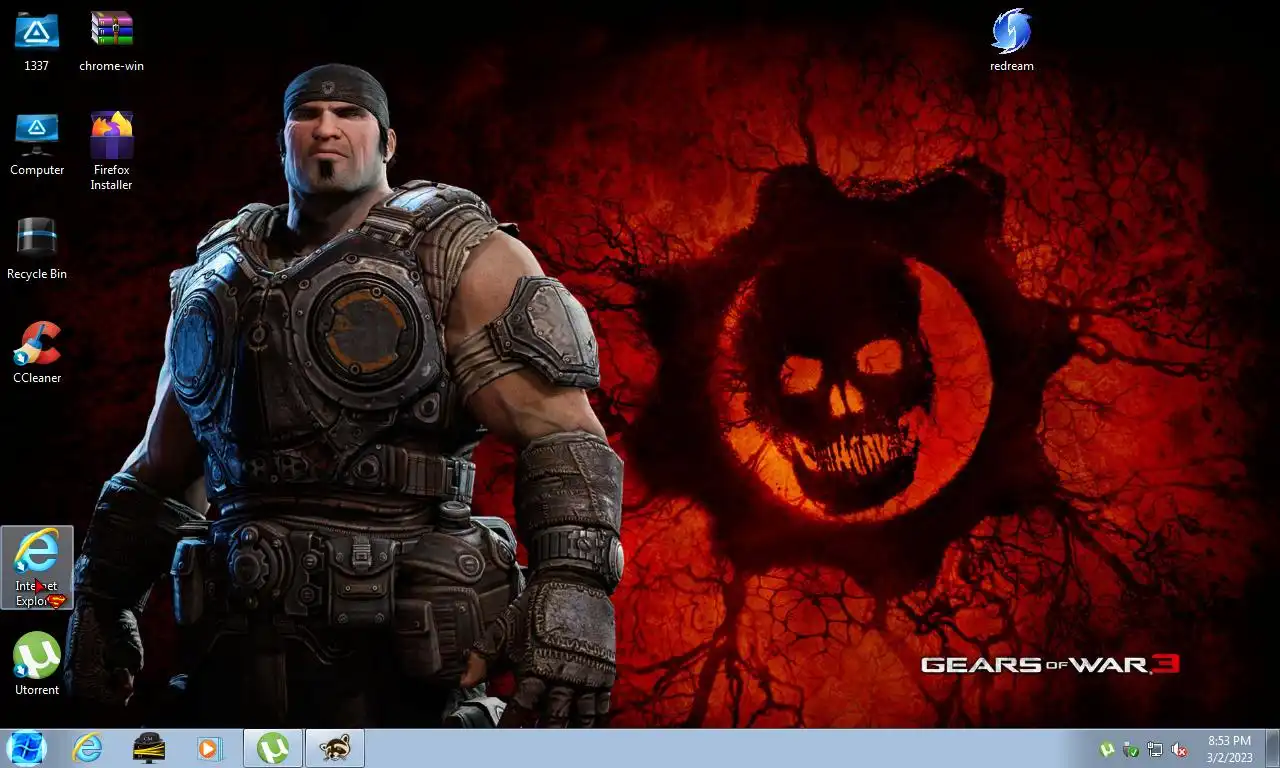1280x768 pixels.
Task: Open the network status tray icon
Action: click(1155, 749)
